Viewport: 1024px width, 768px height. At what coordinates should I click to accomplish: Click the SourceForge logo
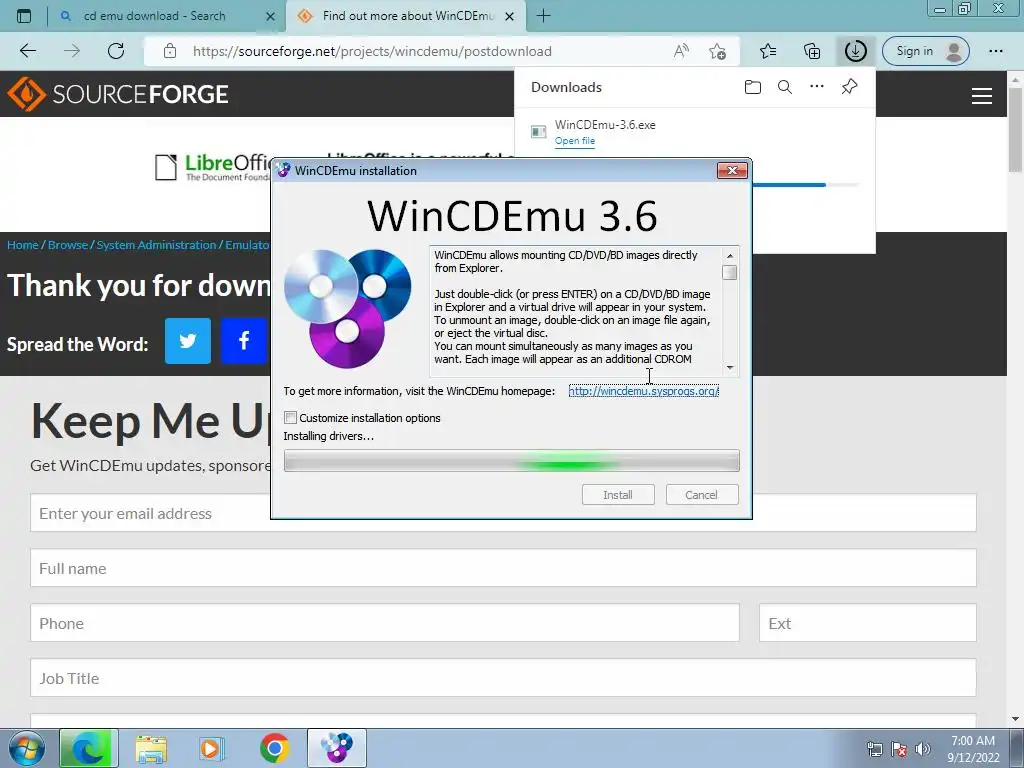point(118,94)
